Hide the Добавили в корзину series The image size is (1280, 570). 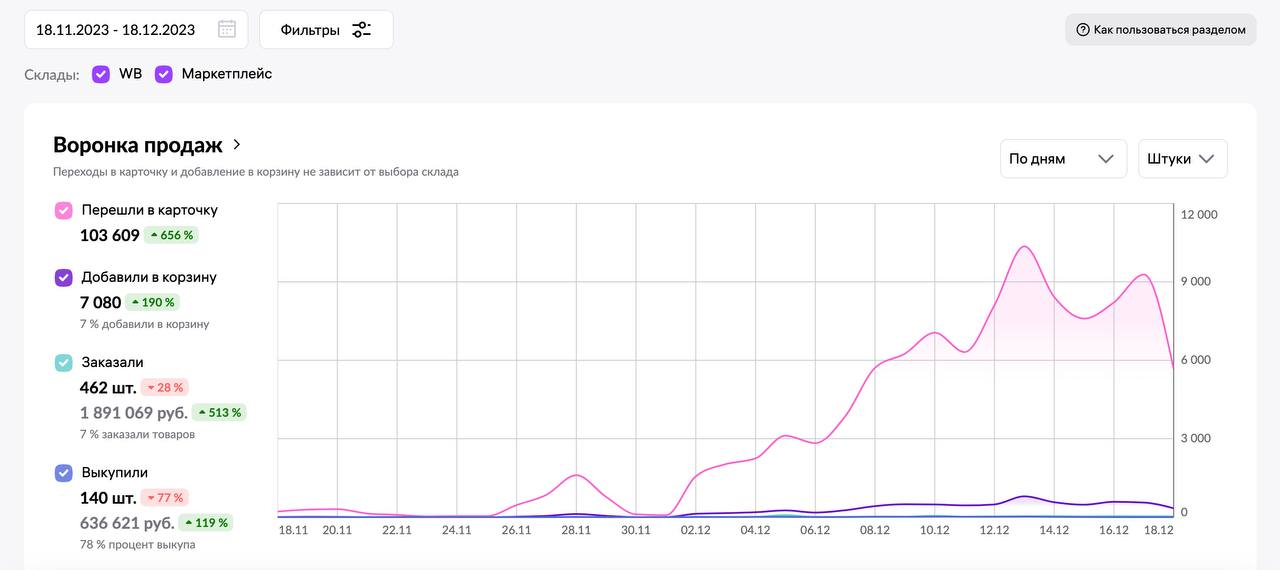coord(64,277)
